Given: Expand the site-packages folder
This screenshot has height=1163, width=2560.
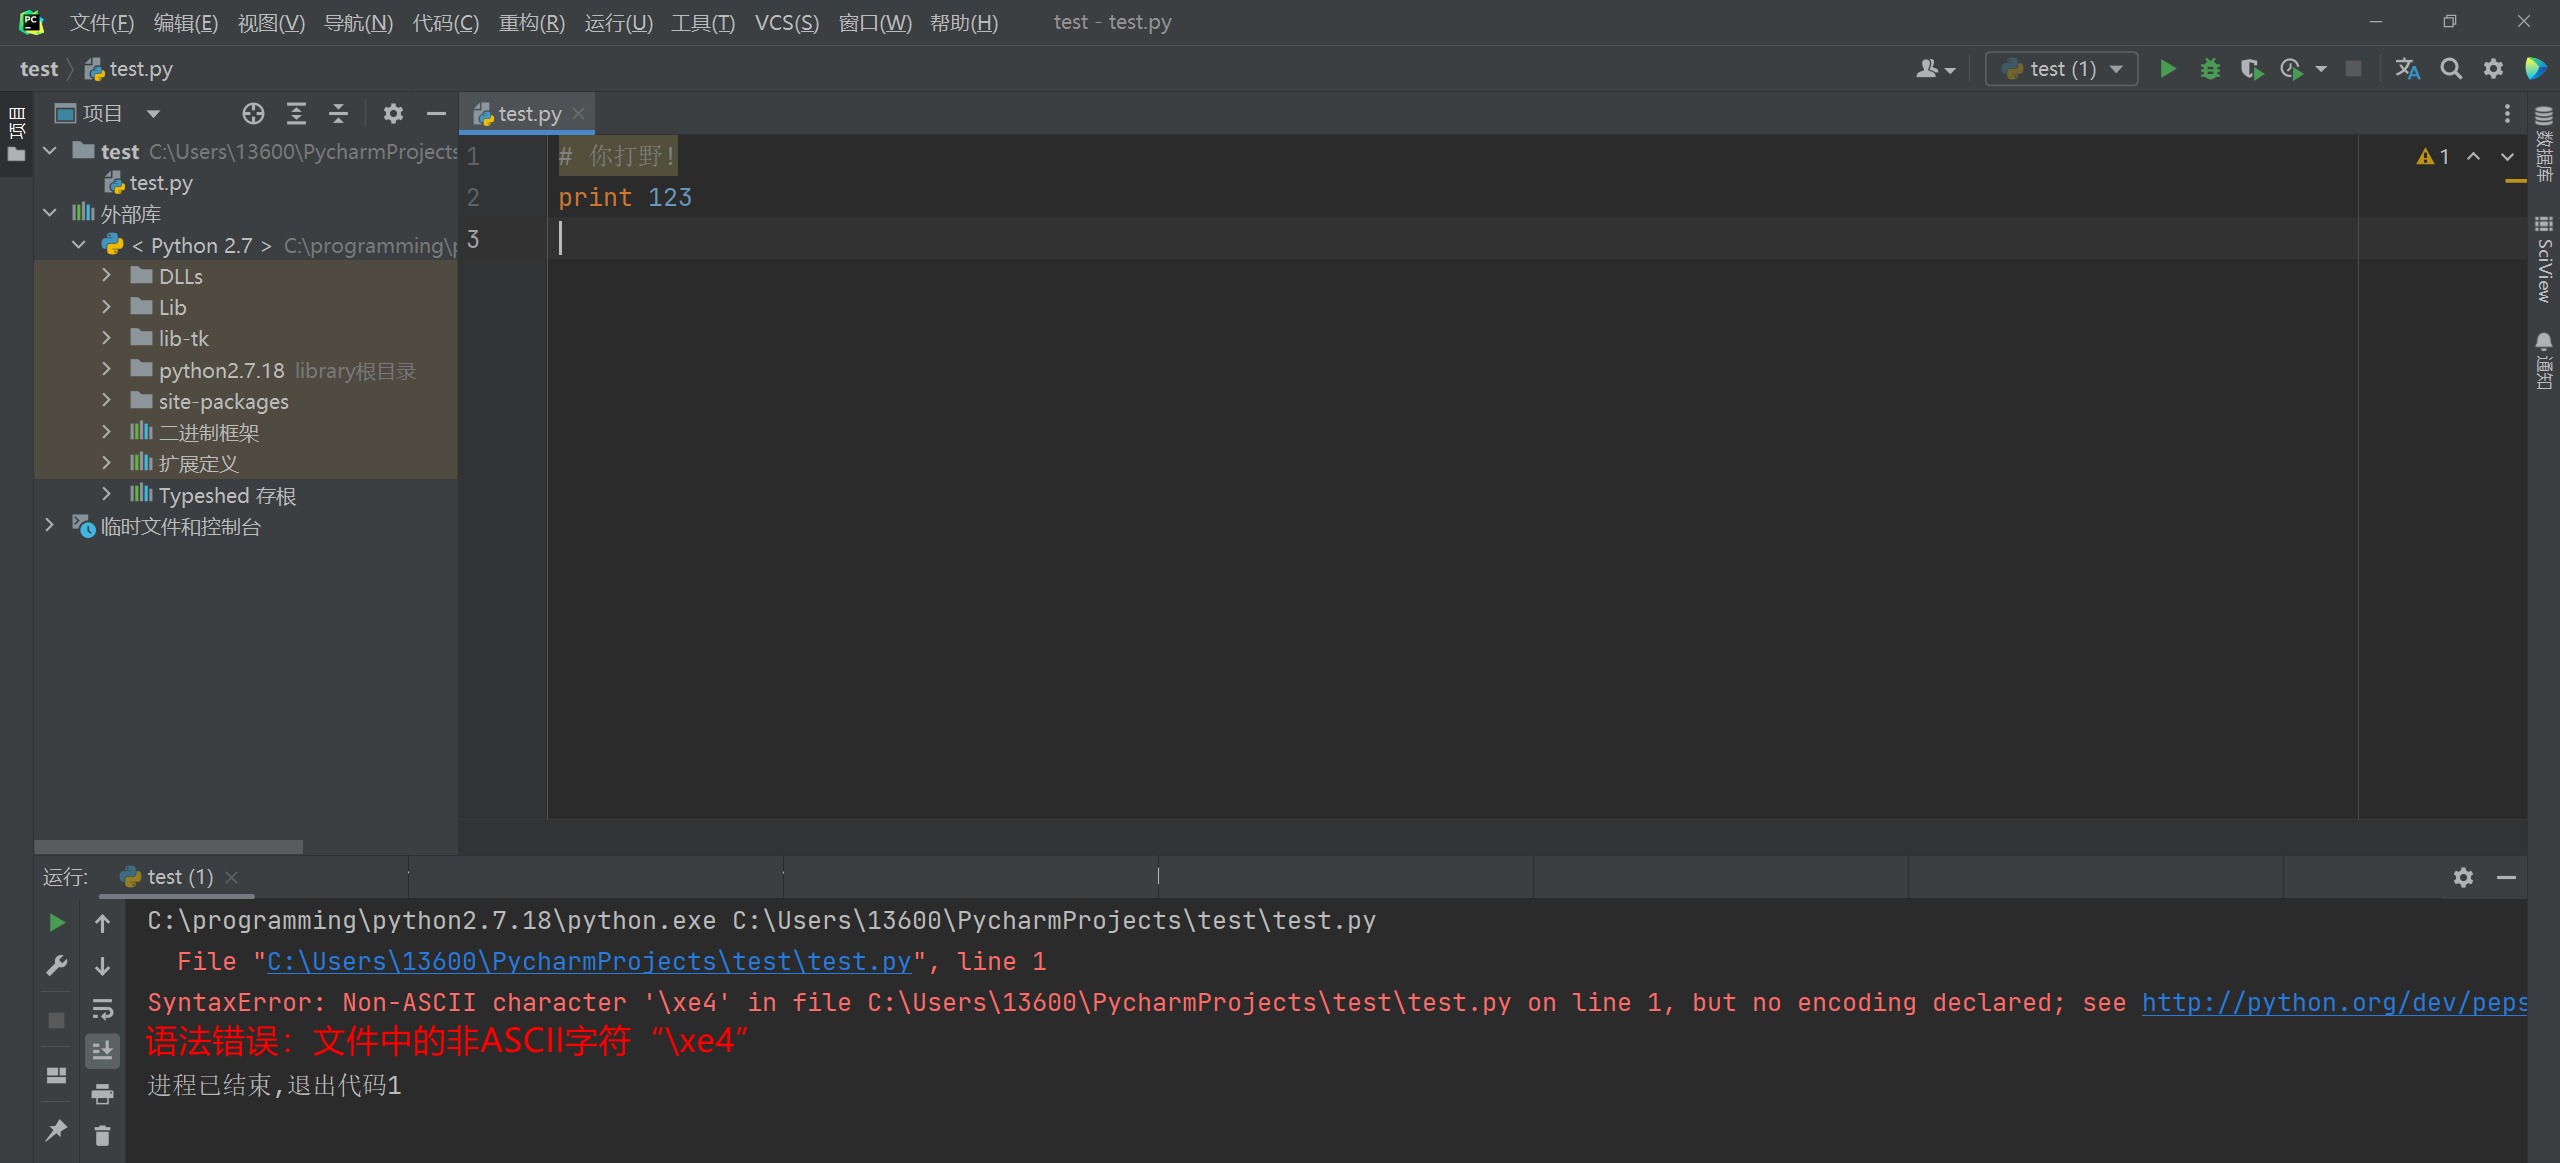Looking at the screenshot, I should tap(107, 401).
